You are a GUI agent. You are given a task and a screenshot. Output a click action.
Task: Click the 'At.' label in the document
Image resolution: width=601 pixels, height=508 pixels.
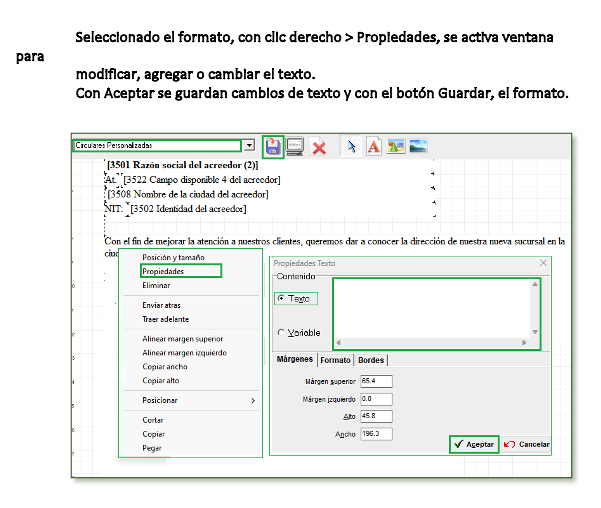[x=110, y=179]
